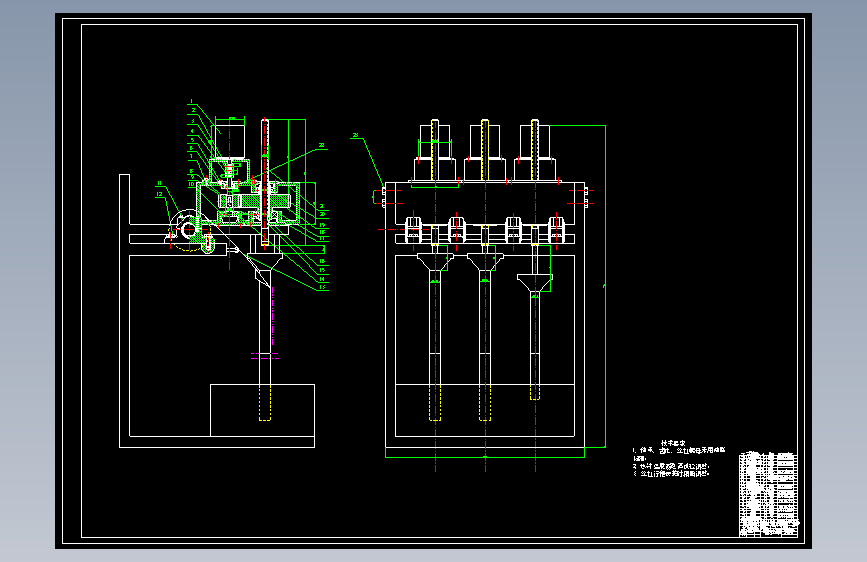Image resolution: width=867 pixels, height=562 pixels.
Task: Pick callout number 11 near the cam
Action: click(160, 183)
